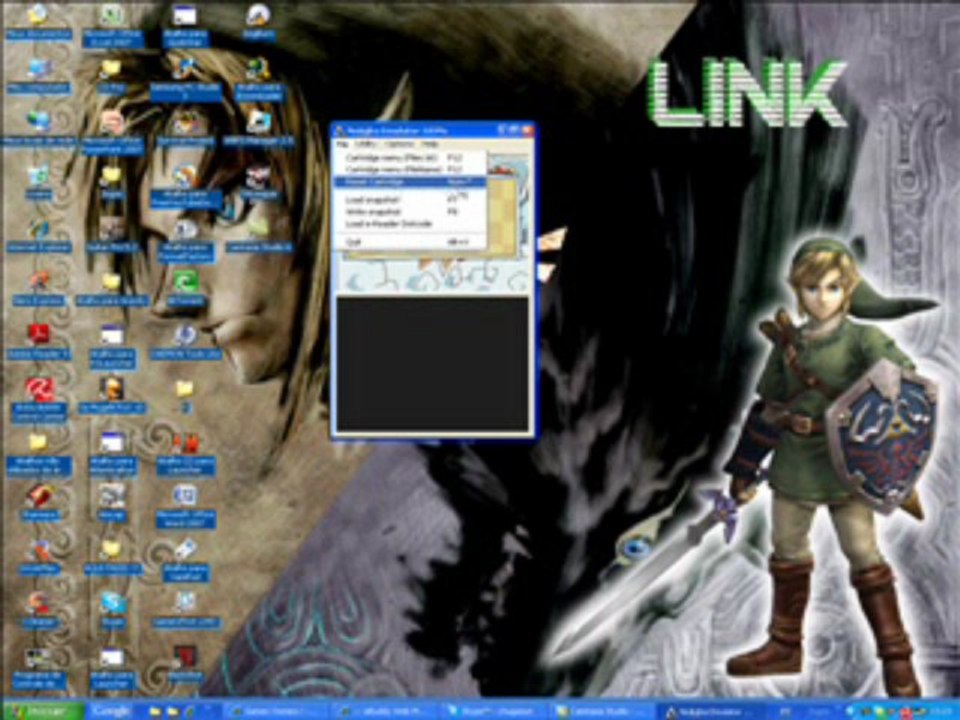
Task: Switch to the Camtasia Studio taskbar button
Action: 600,712
